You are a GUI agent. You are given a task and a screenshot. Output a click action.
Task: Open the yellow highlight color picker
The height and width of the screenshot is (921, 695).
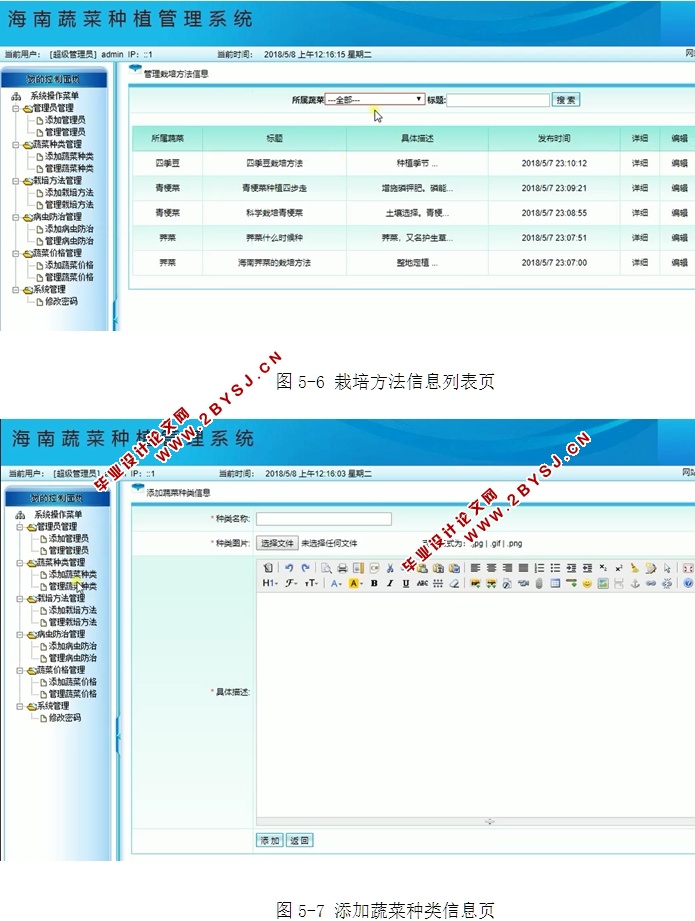(355, 583)
